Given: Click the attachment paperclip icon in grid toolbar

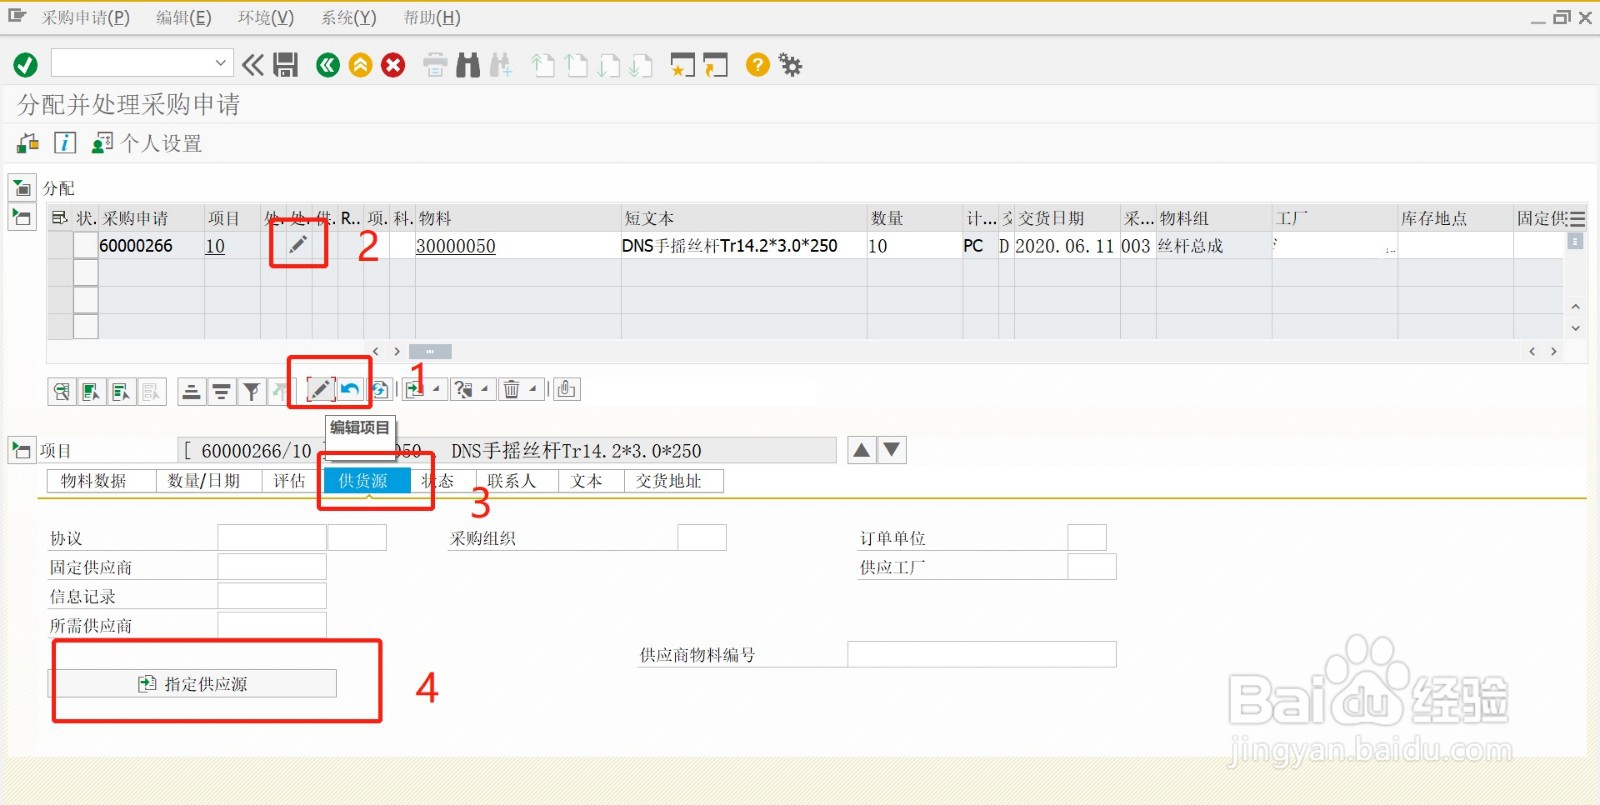Looking at the screenshot, I should (x=567, y=389).
